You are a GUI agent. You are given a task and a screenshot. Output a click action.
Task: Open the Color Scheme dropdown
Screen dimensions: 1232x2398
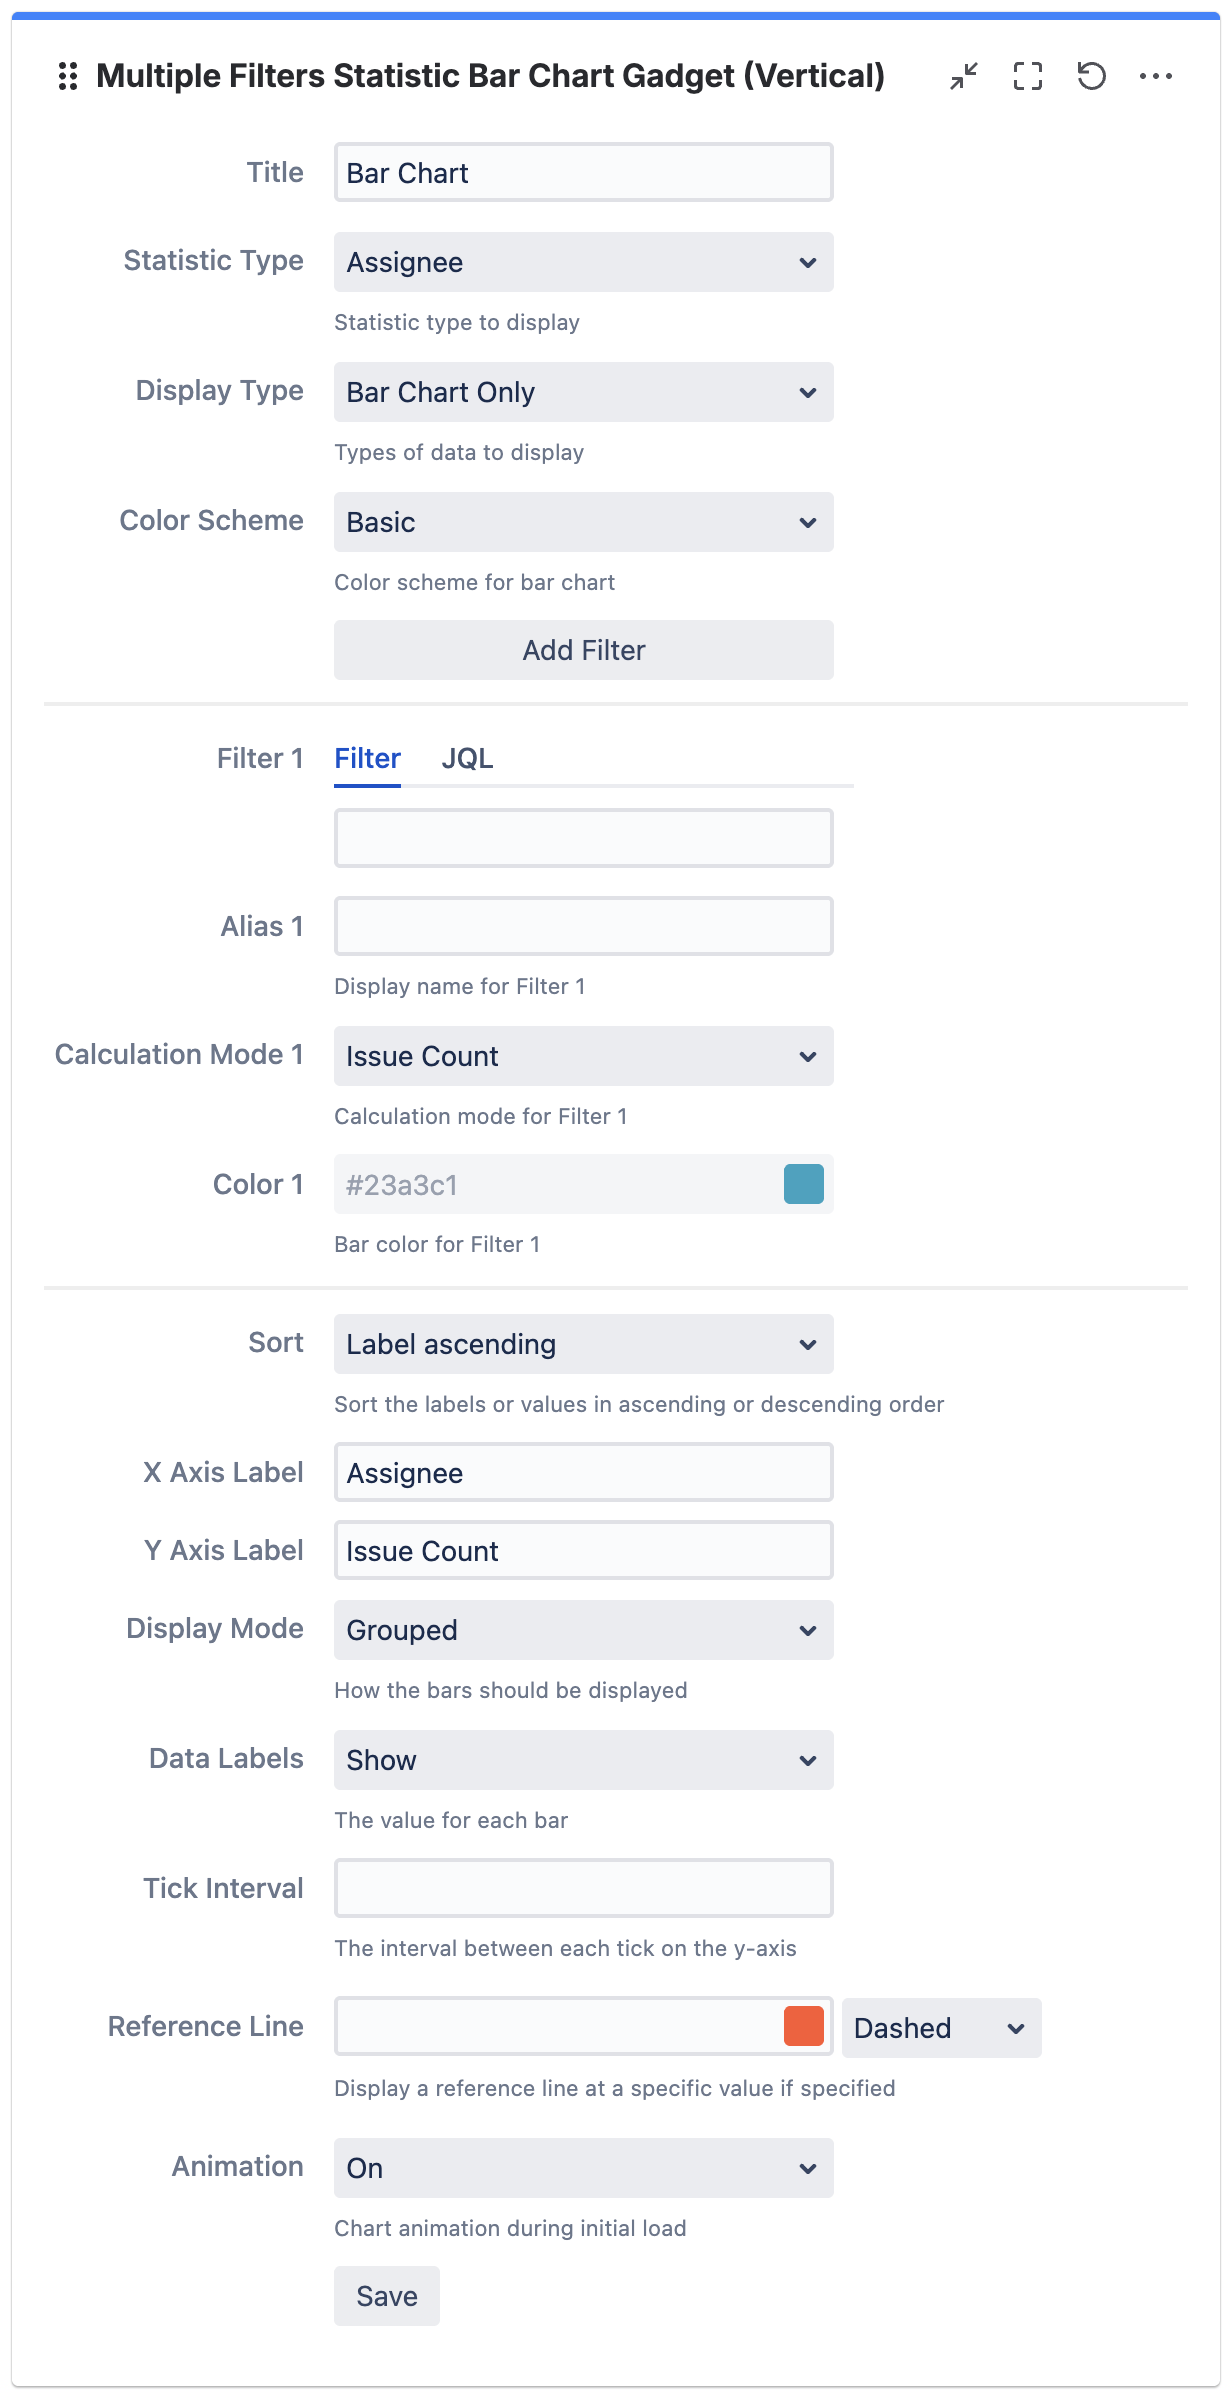click(583, 522)
